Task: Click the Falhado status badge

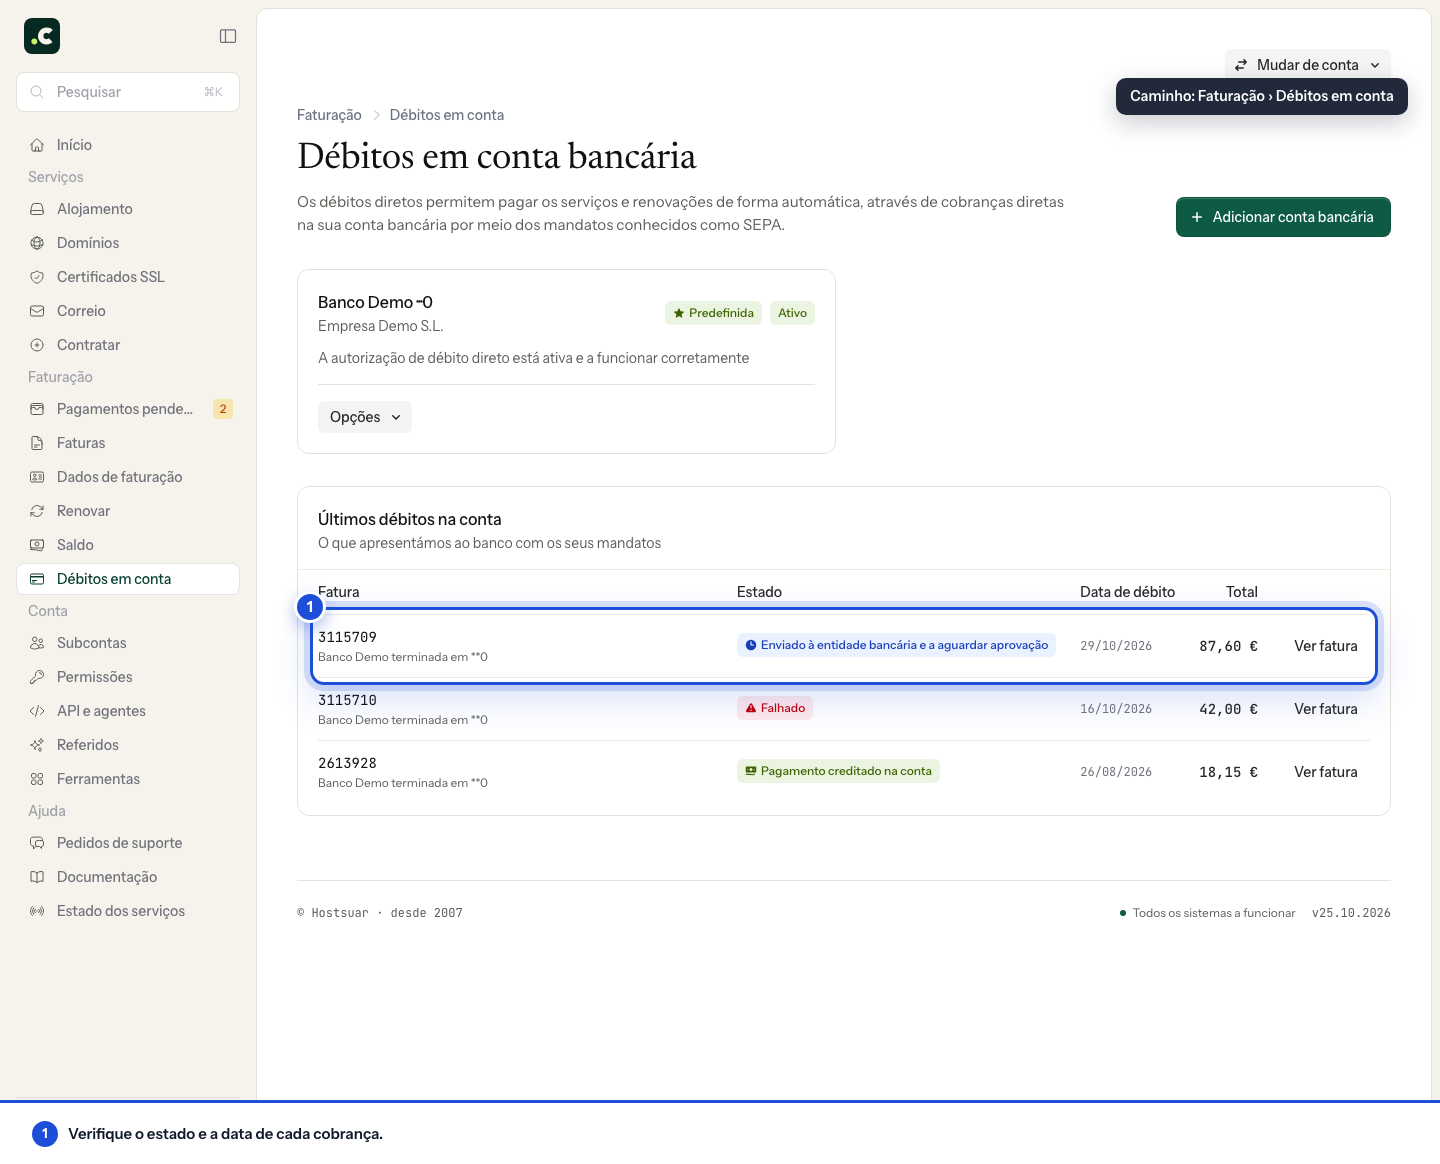Action: (x=775, y=708)
